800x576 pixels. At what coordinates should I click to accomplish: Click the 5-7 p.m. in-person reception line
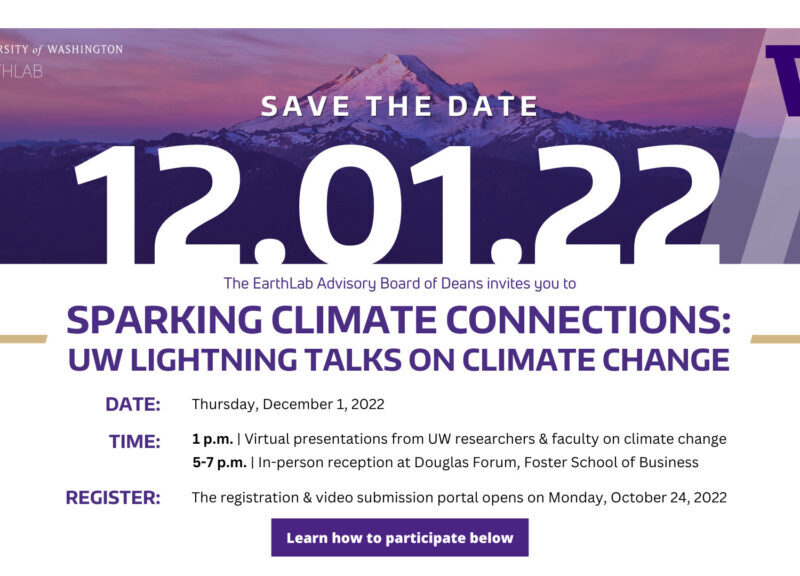click(445, 462)
